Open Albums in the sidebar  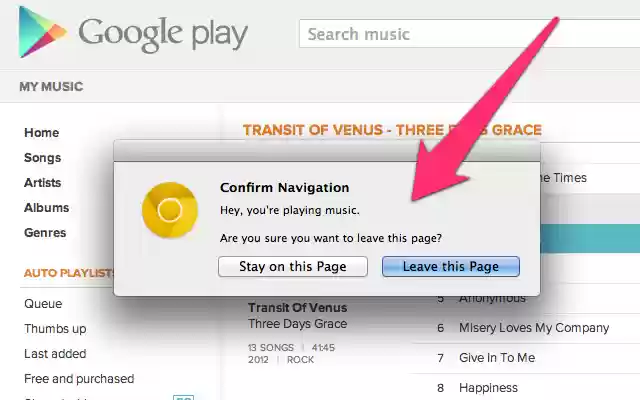click(46, 208)
